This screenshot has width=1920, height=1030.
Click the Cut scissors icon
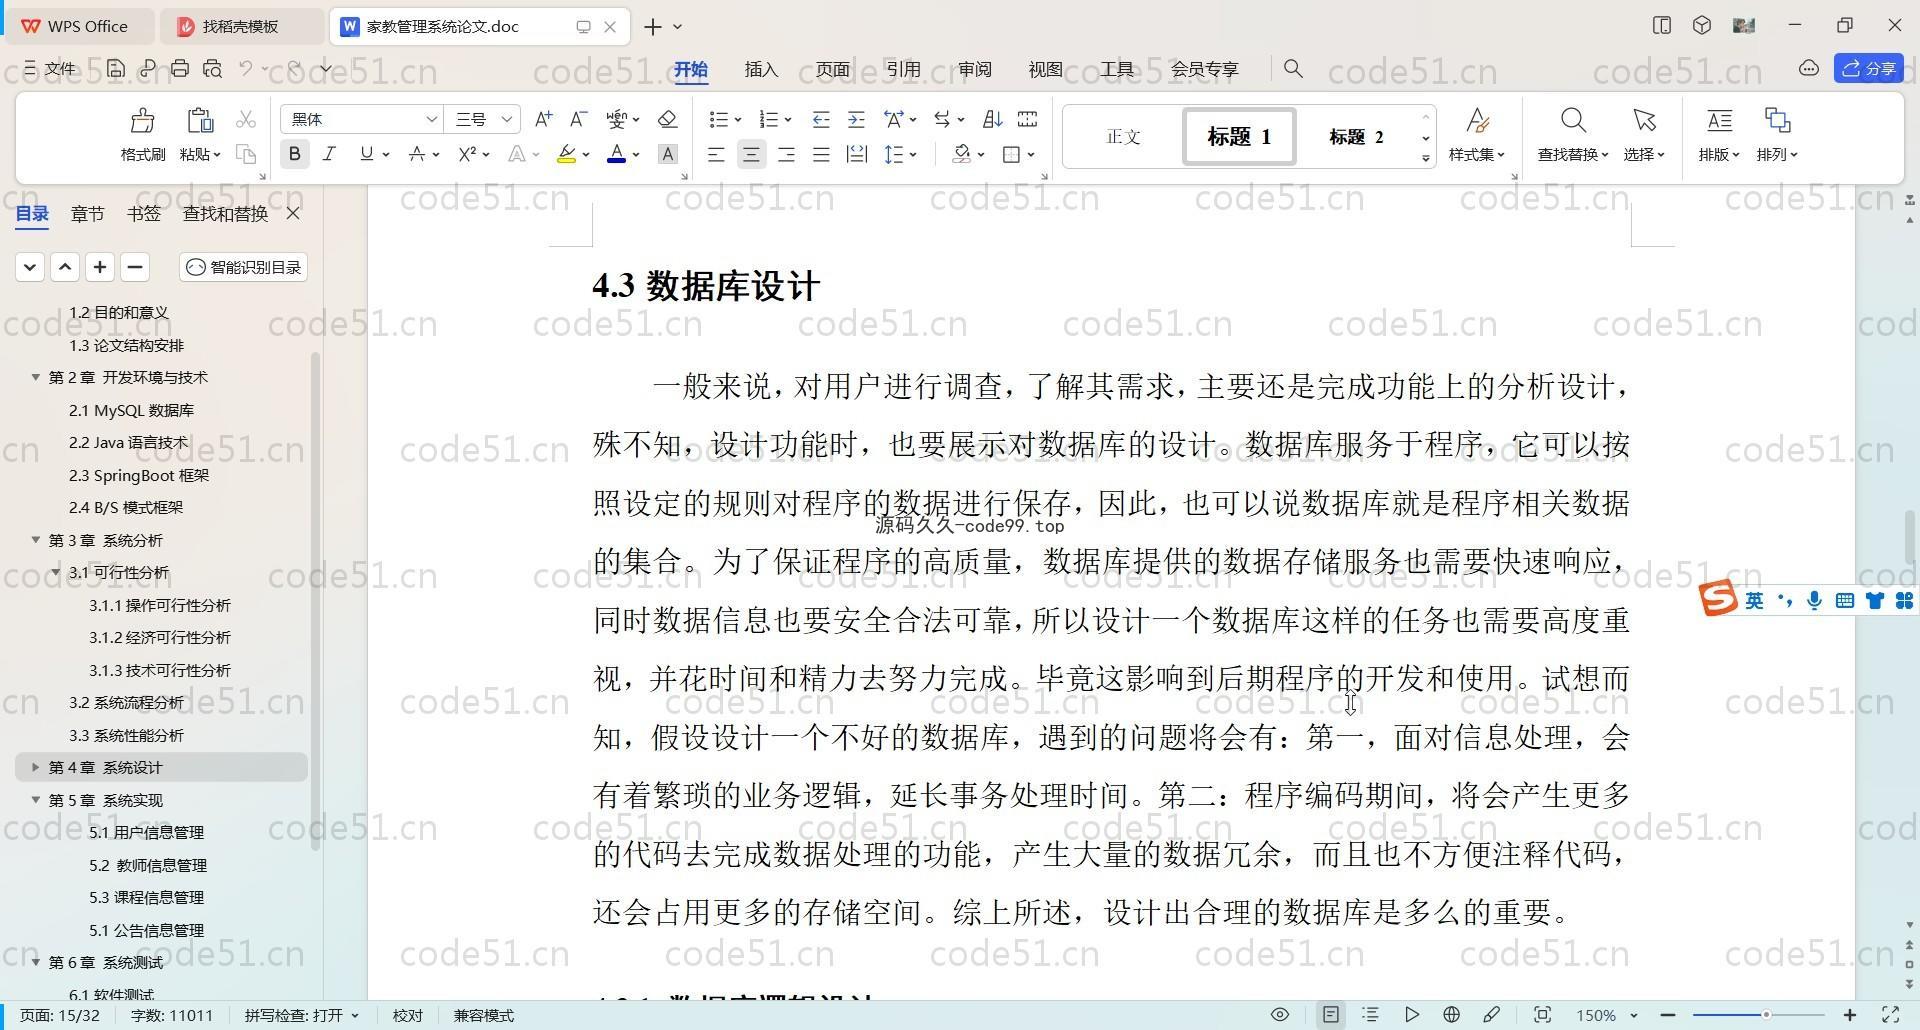[x=245, y=120]
